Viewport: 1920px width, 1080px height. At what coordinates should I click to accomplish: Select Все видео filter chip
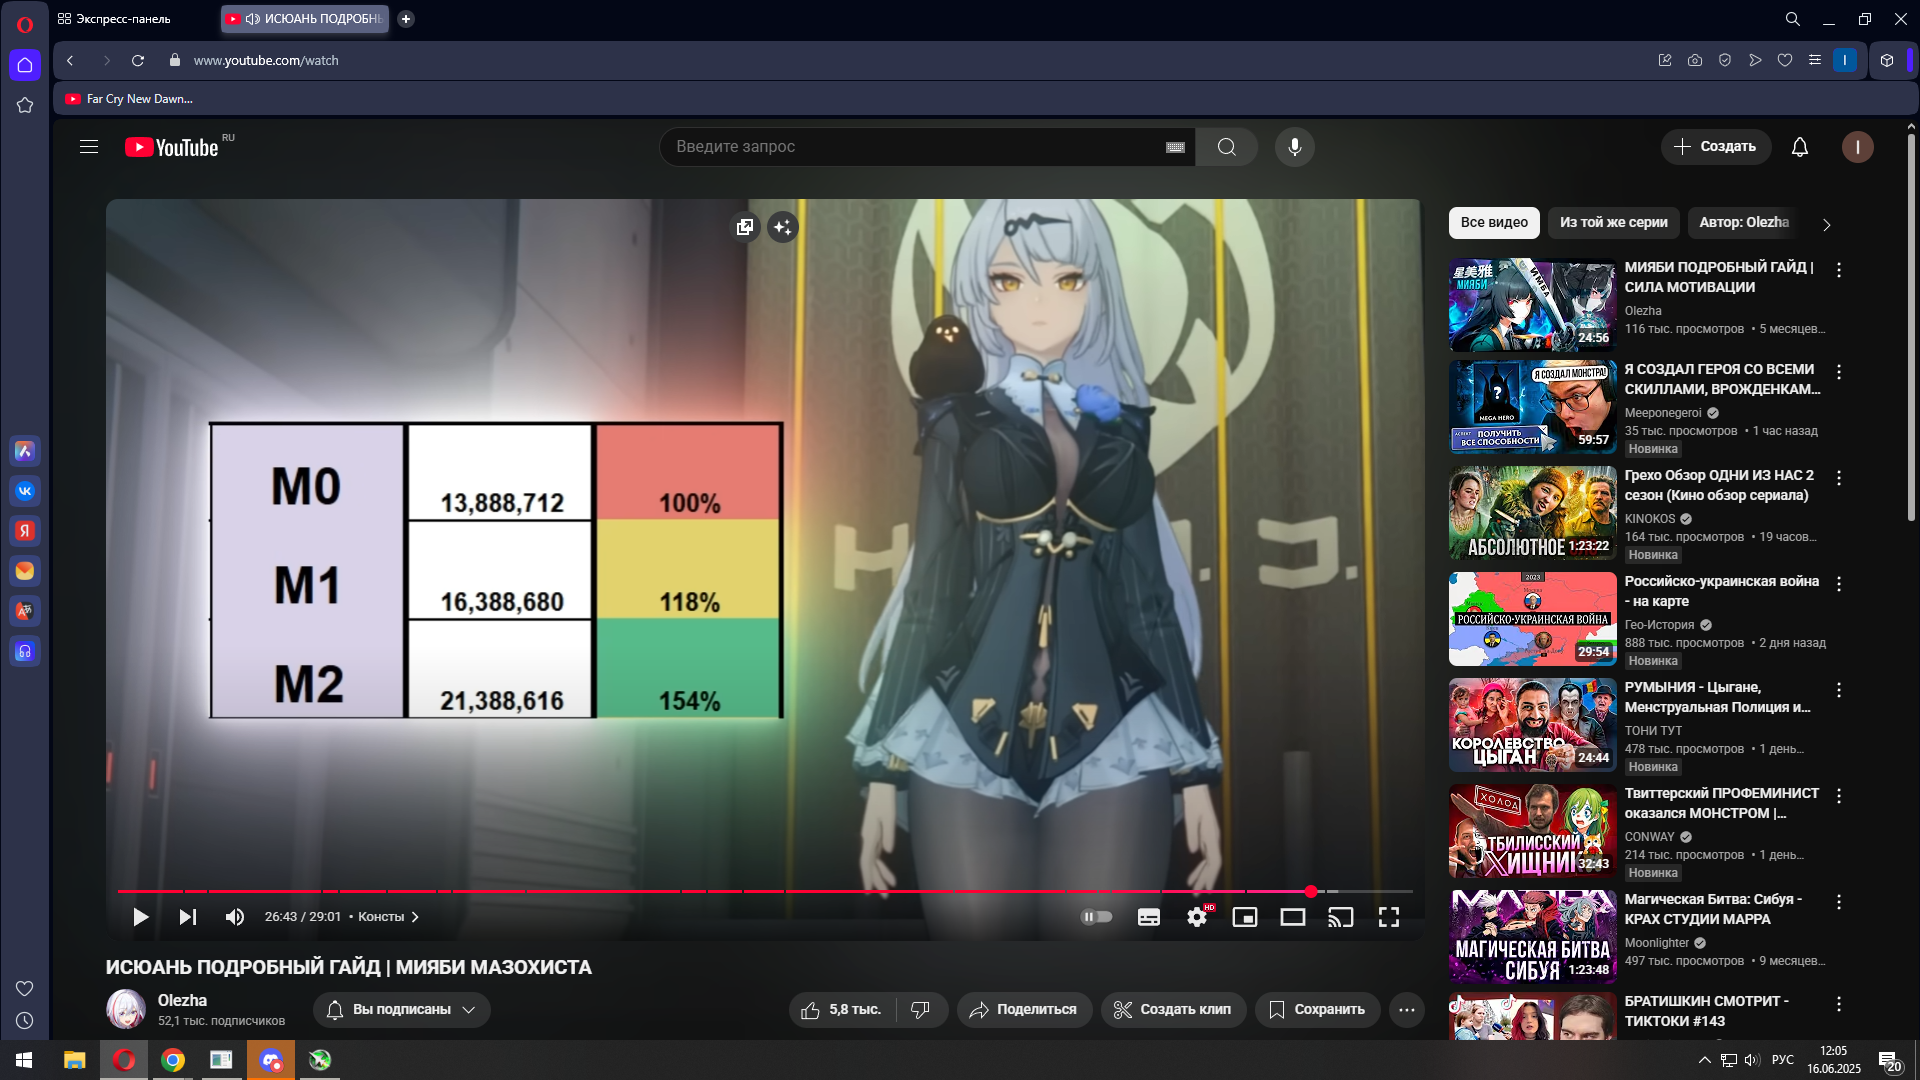pos(1494,223)
